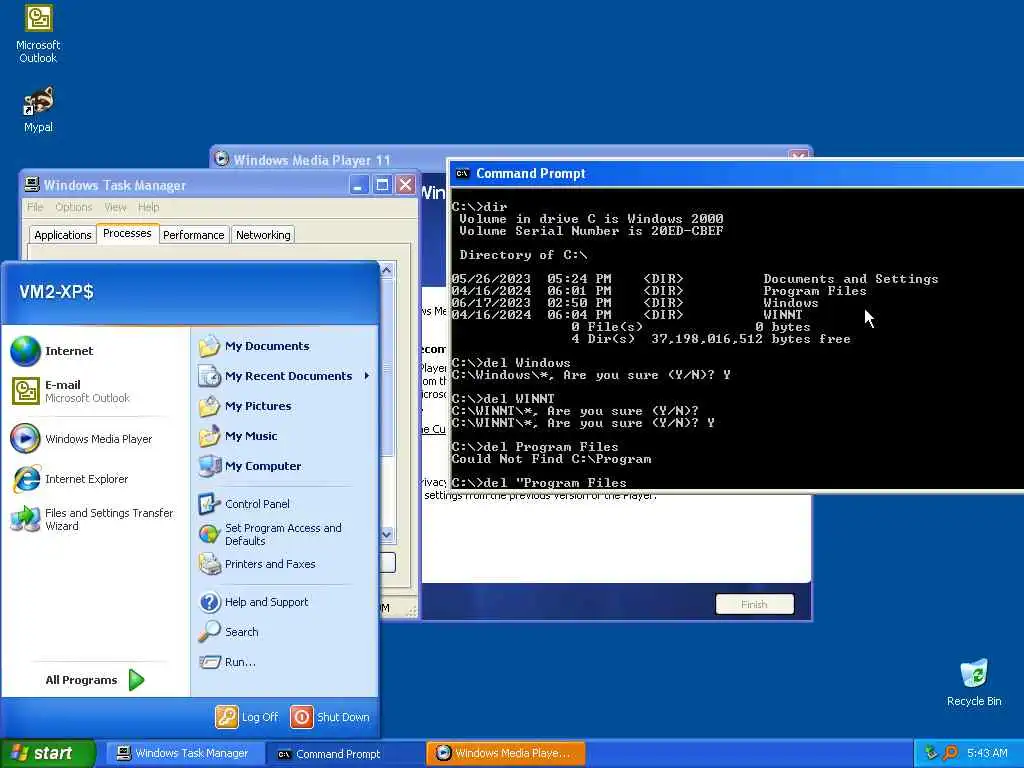Open Microsoft Outlook desktop icon

[x=38, y=34]
